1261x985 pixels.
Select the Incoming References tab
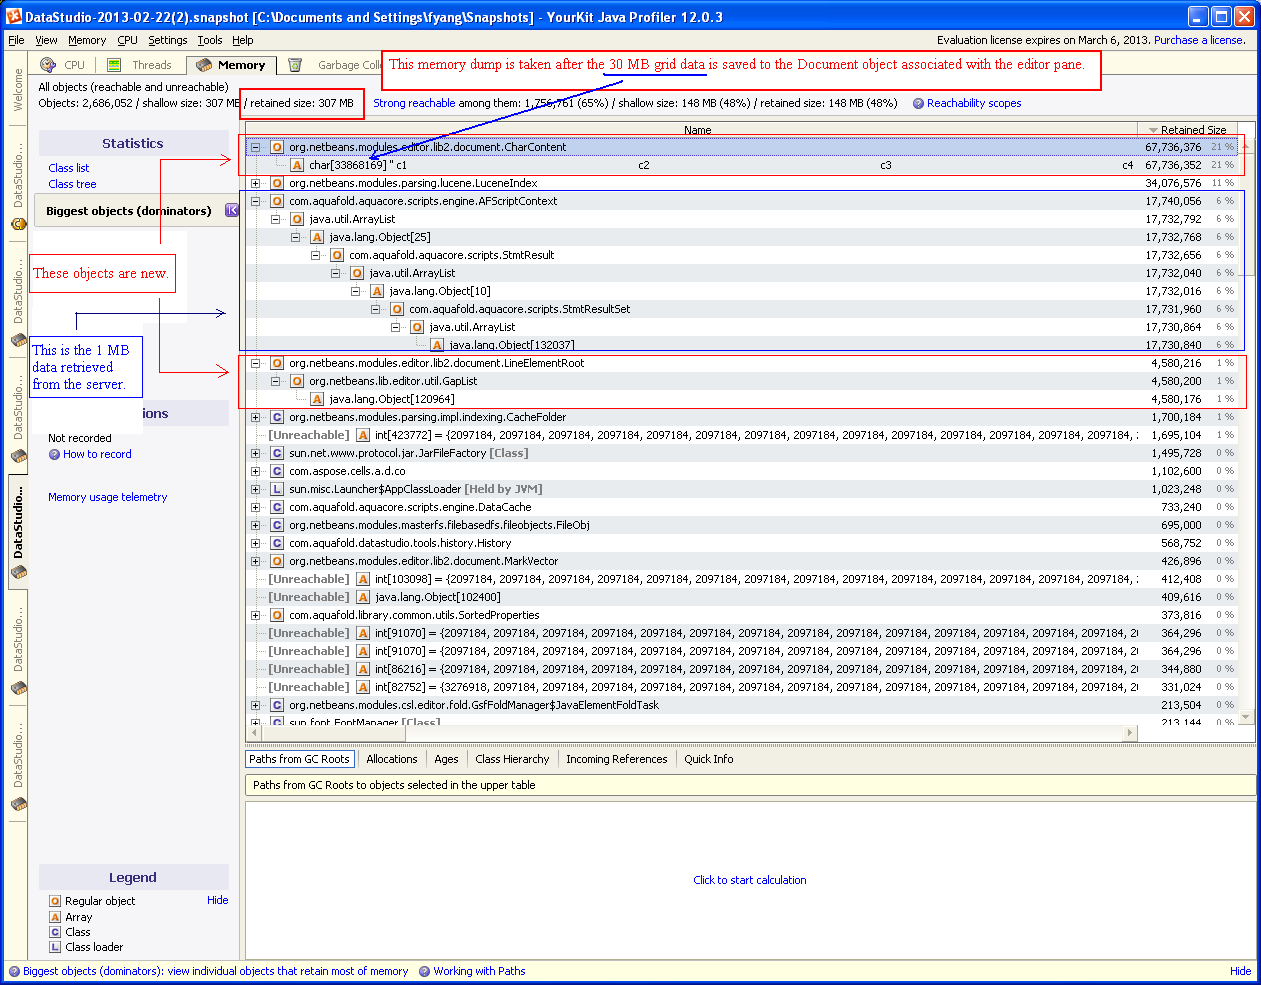click(616, 759)
